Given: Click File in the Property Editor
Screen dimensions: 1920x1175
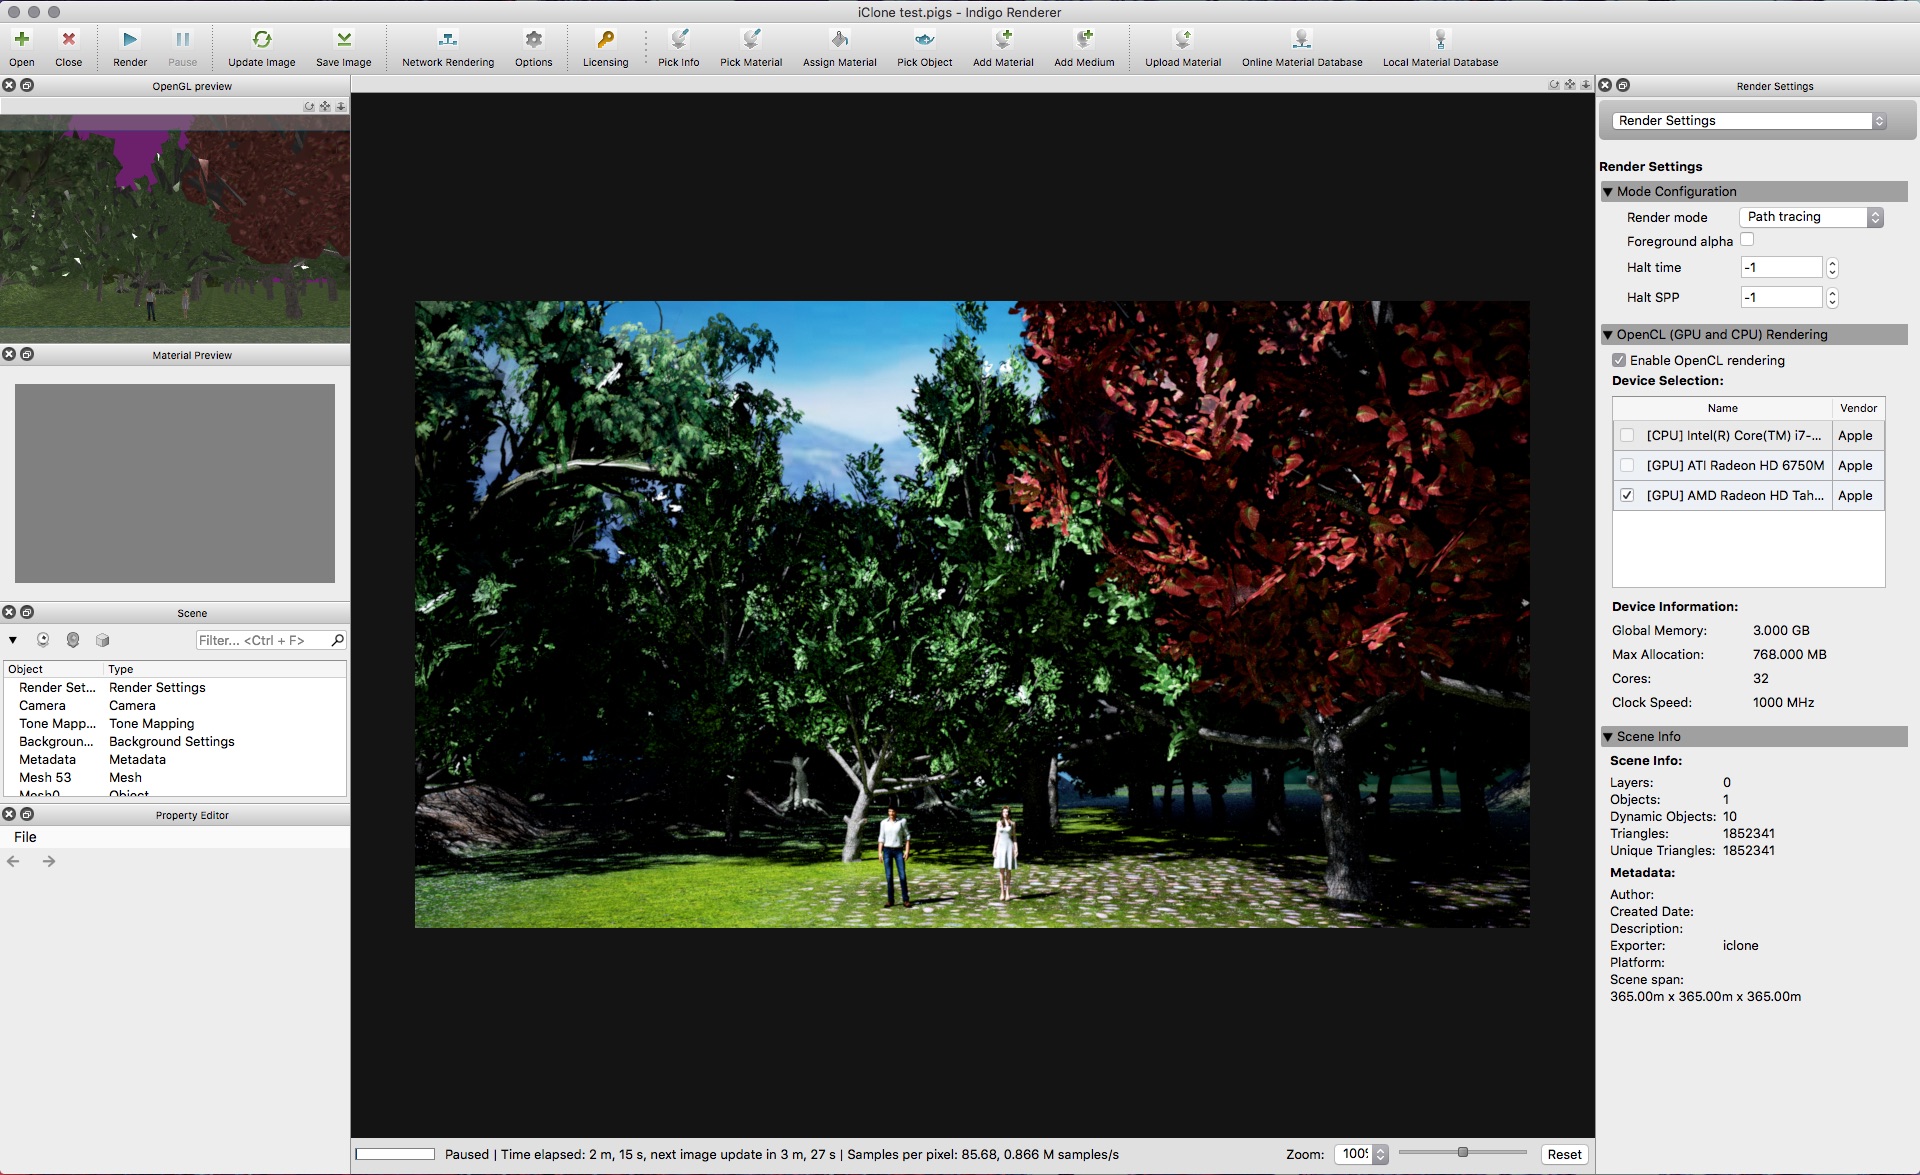Looking at the screenshot, I should tap(25, 837).
